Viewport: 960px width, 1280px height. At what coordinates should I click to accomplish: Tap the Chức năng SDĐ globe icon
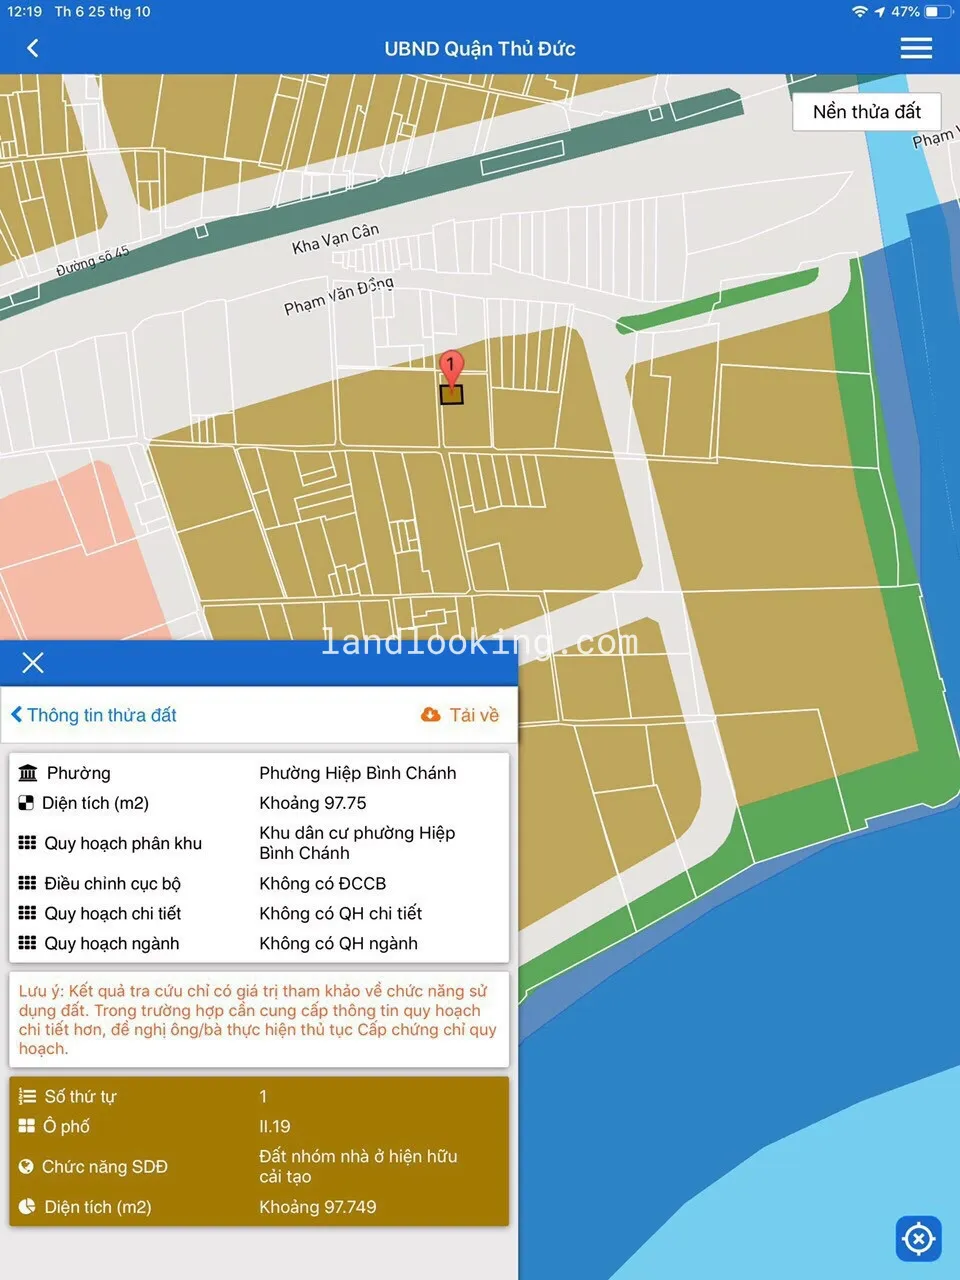(x=27, y=1166)
